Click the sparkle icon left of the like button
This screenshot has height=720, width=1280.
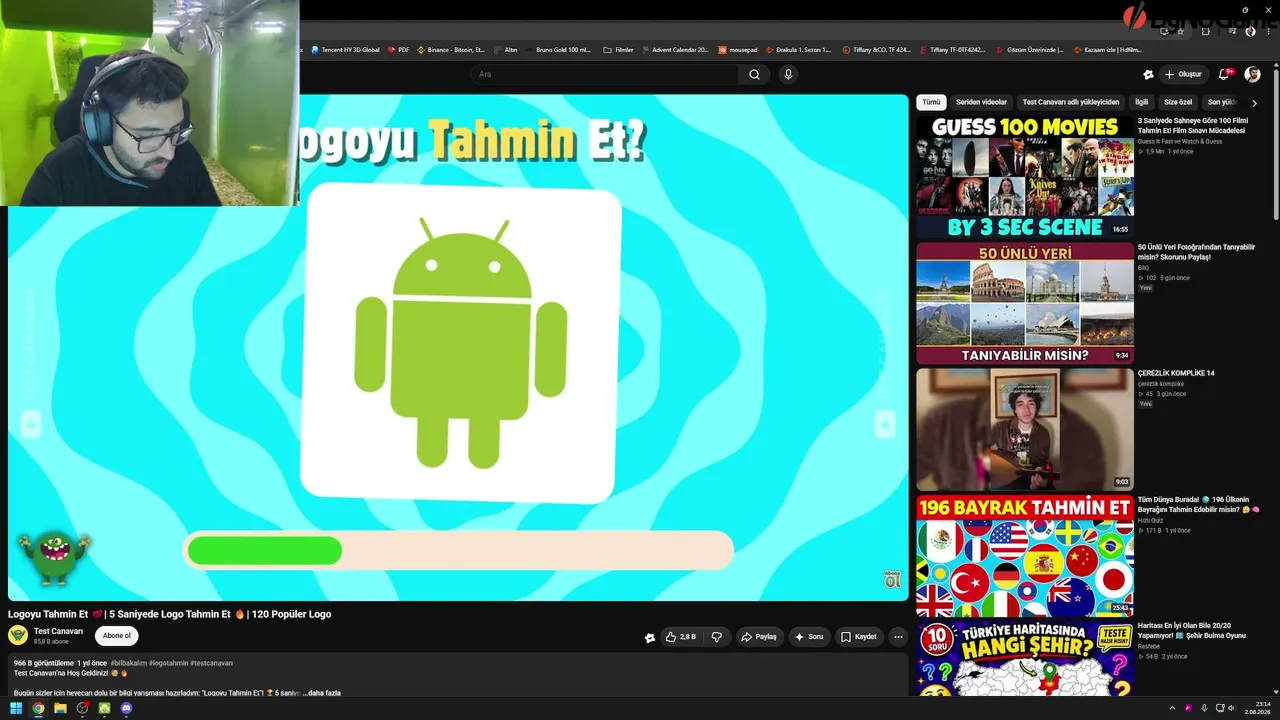click(650, 637)
